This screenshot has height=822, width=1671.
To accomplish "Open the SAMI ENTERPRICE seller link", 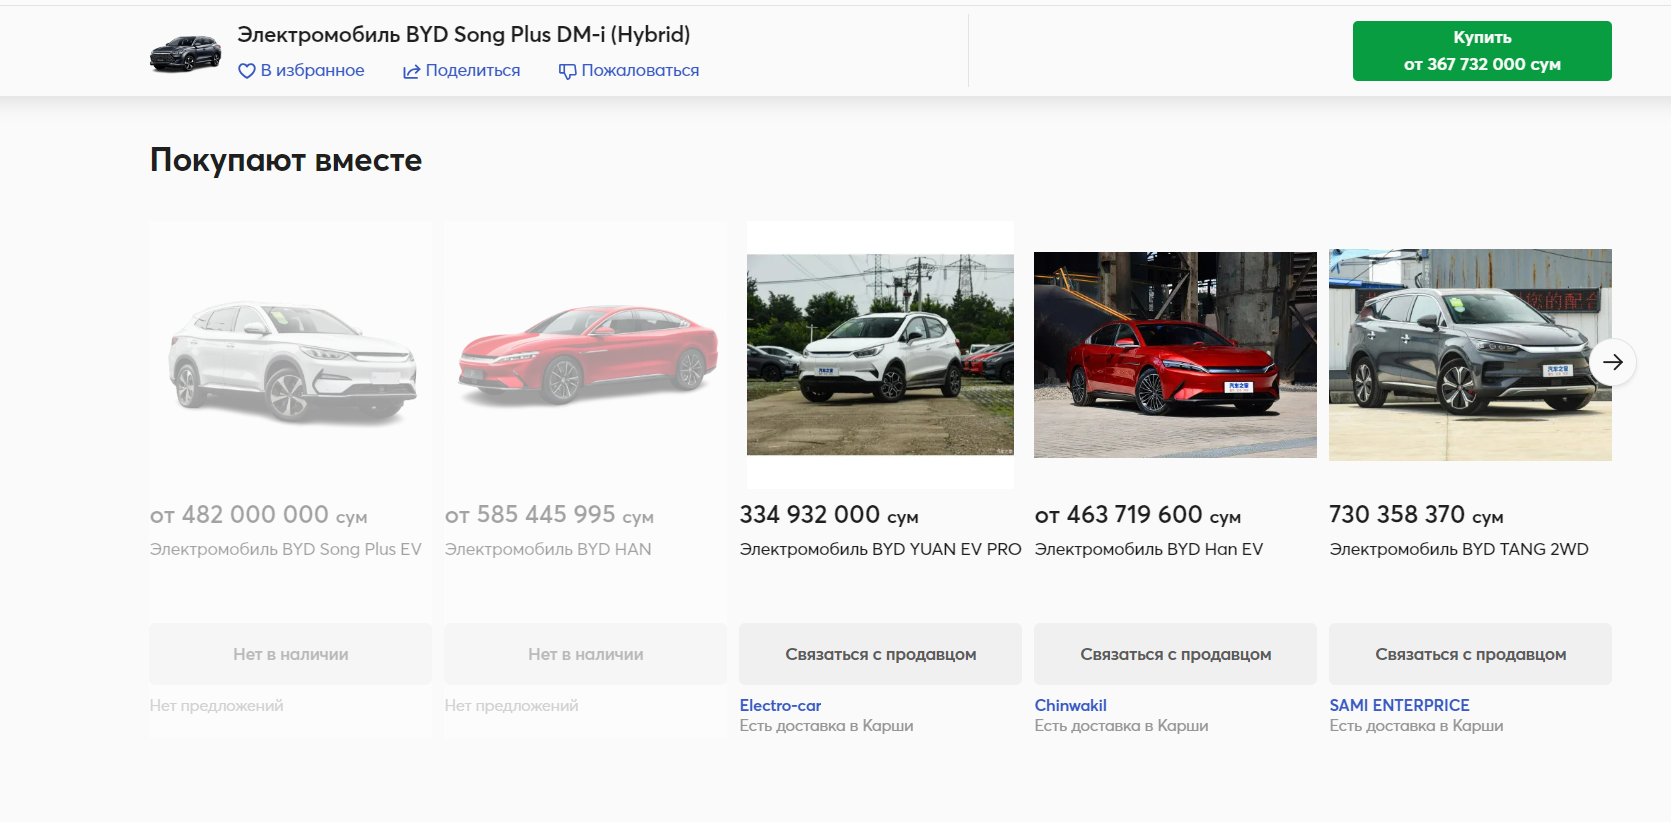I will click(1399, 705).
